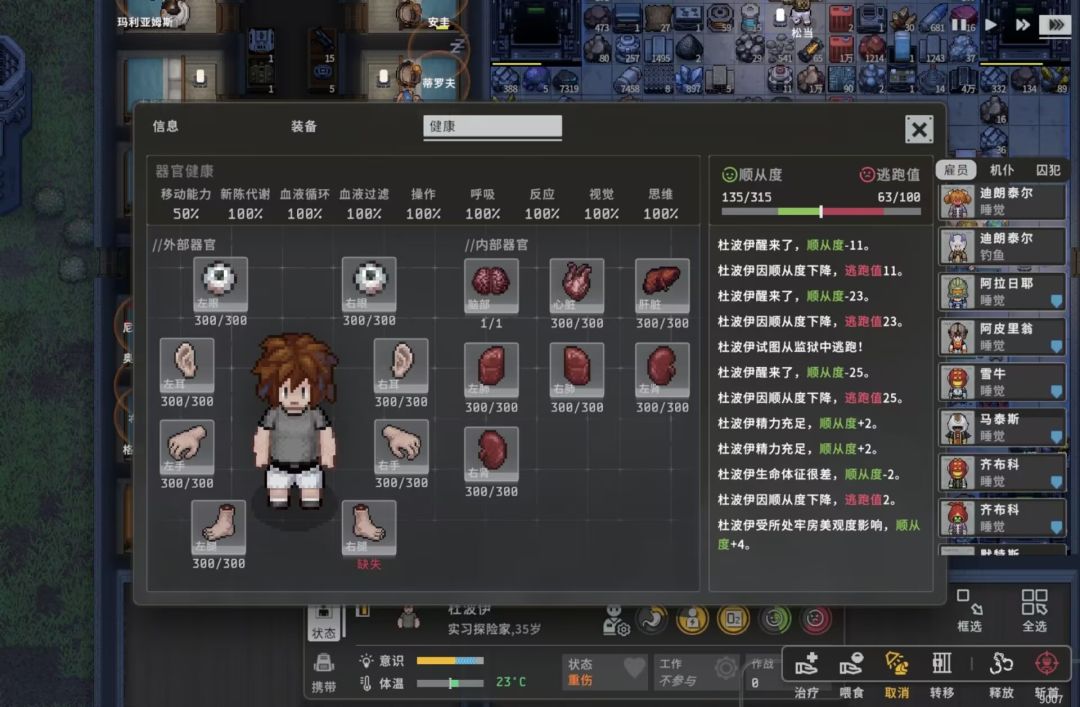The width and height of the screenshot is (1080, 707).
Task: Select the 左眼 left eye organ icon
Action: click(220, 285)
